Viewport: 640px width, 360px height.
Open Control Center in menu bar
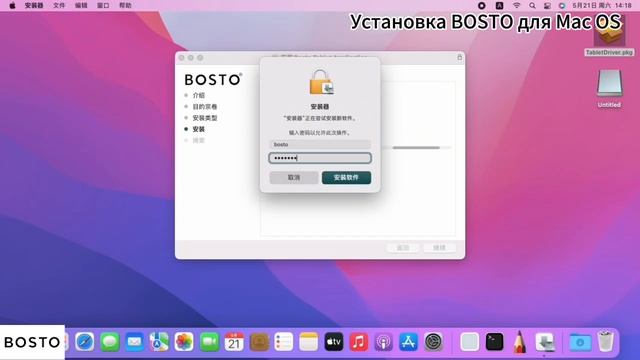[x=547, y=5]
